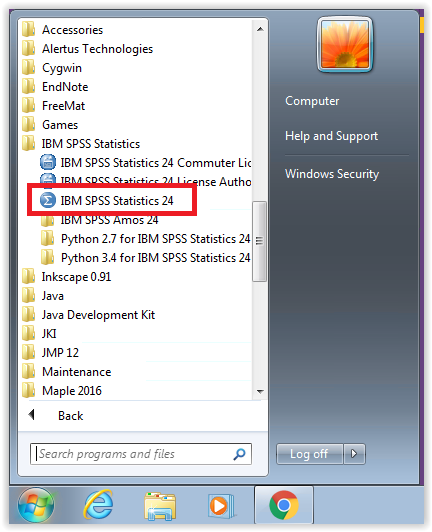Open Java Development Kit folder icon
Viewport: 432px width, 532px height.
click(29, 314)
